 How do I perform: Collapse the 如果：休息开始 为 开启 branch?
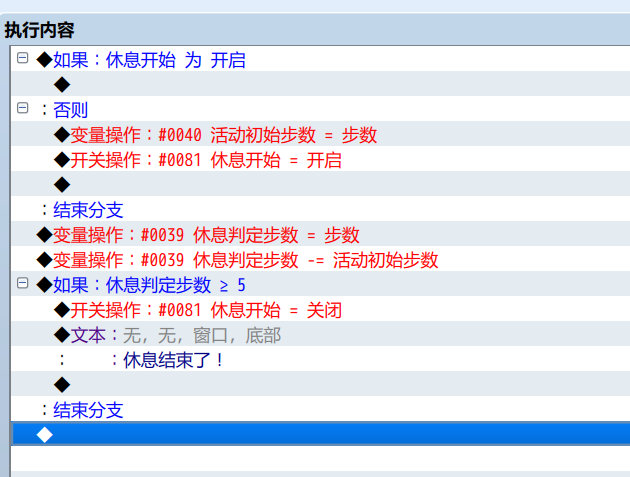(22, 58)
